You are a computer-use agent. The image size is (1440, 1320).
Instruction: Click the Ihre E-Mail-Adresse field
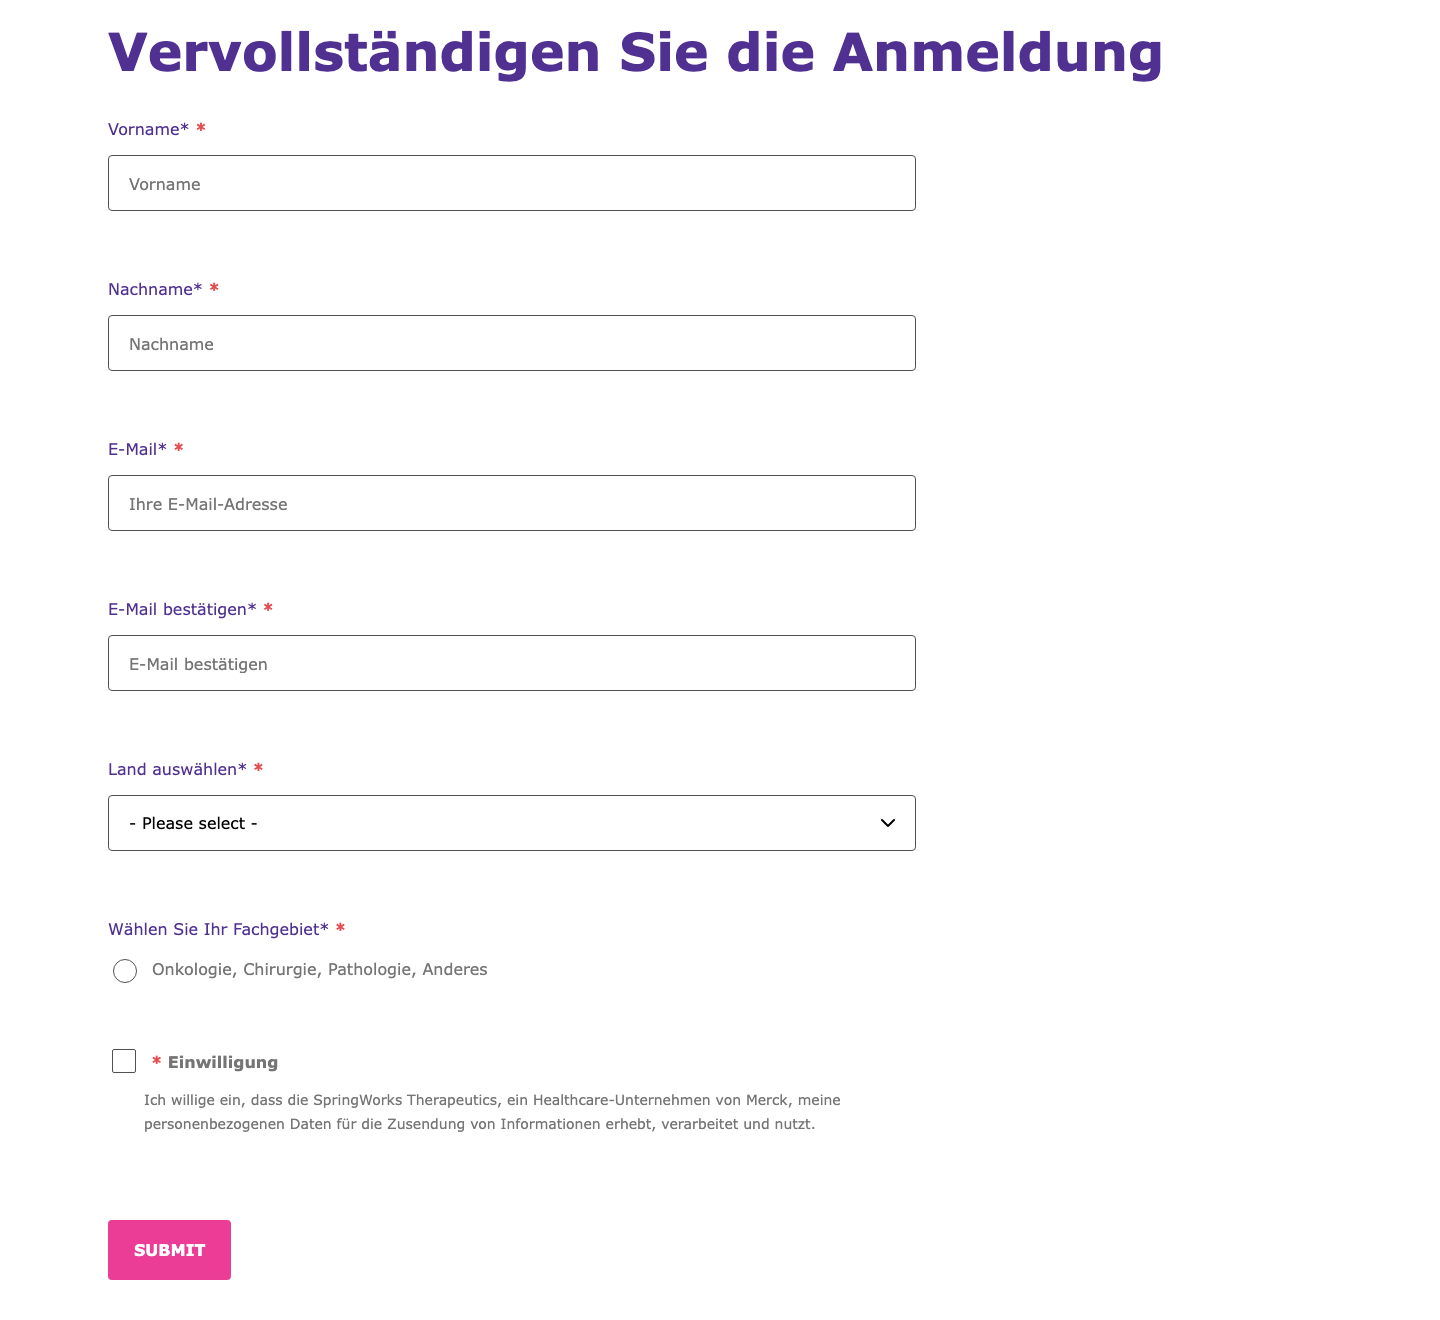(511, 503)
